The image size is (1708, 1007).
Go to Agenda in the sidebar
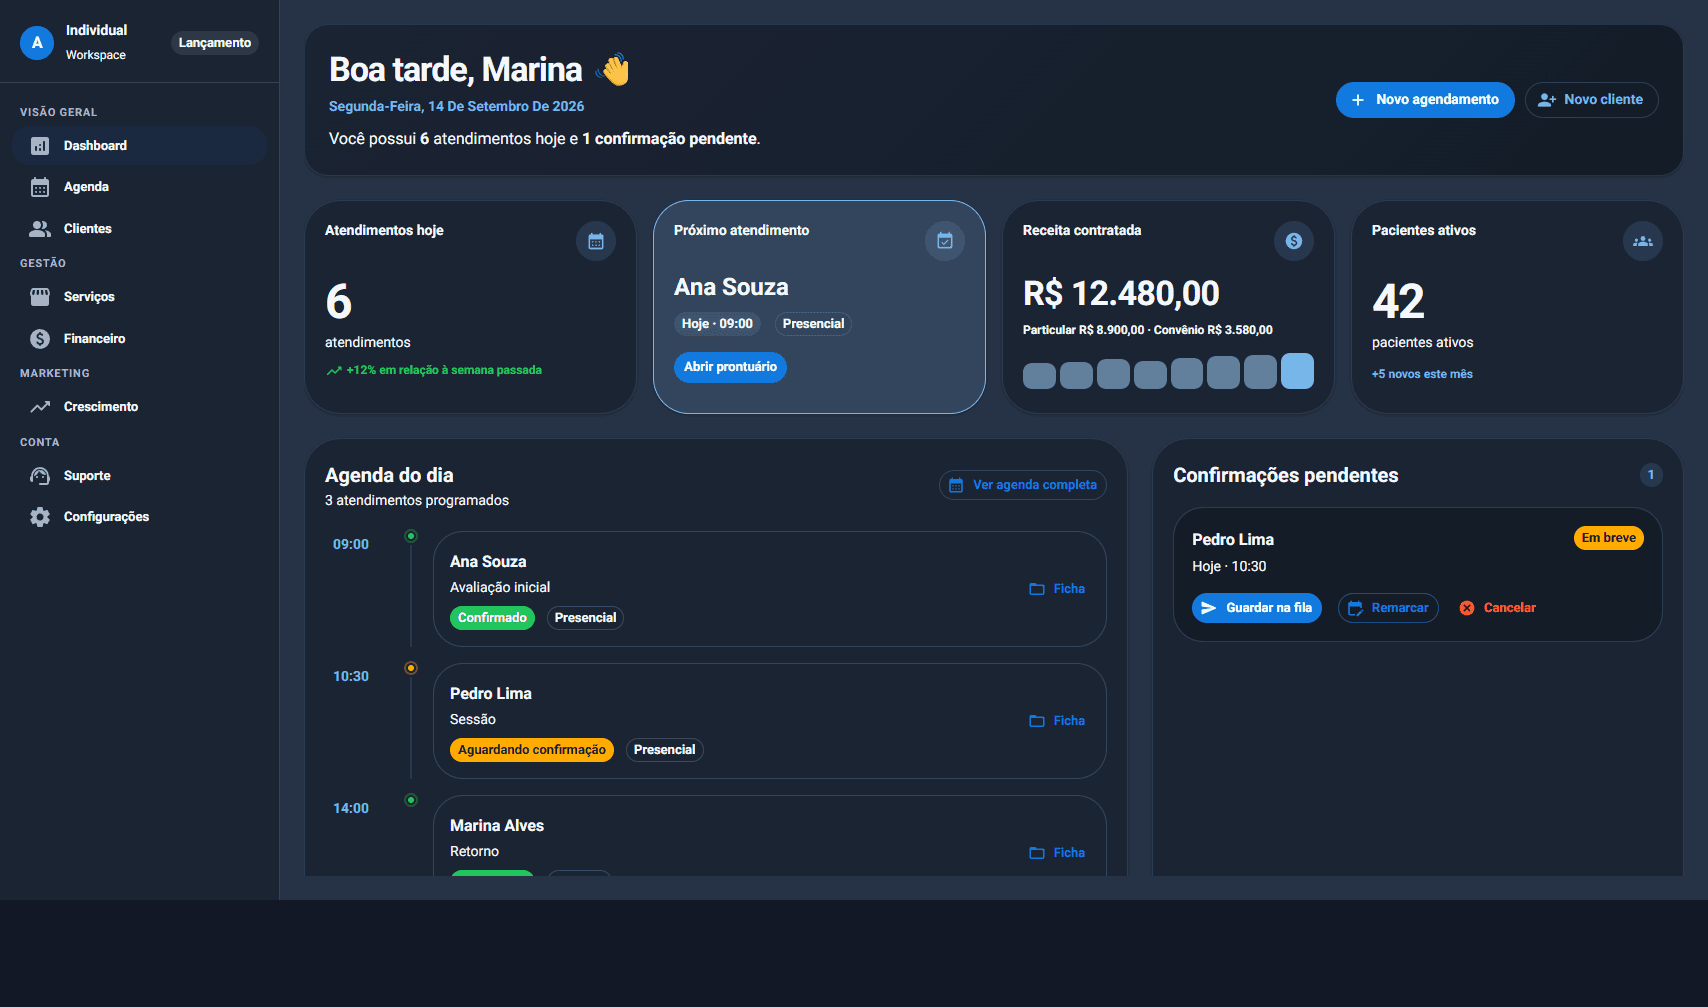tap(139, 187)
